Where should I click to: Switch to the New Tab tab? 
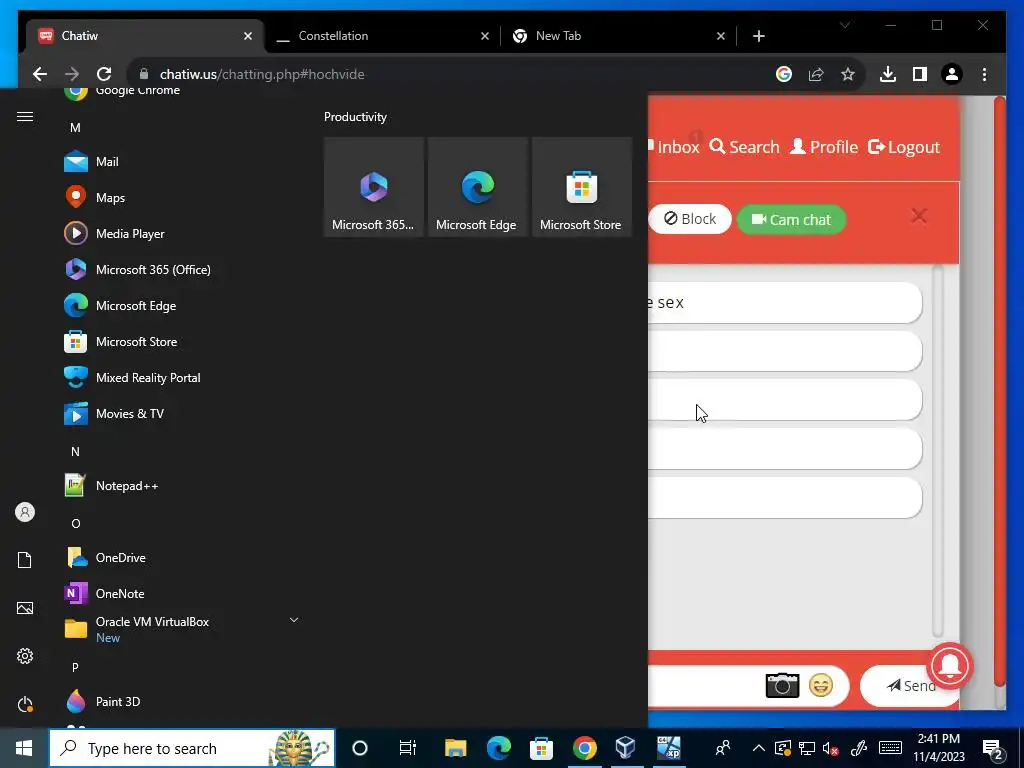point(618,36)
